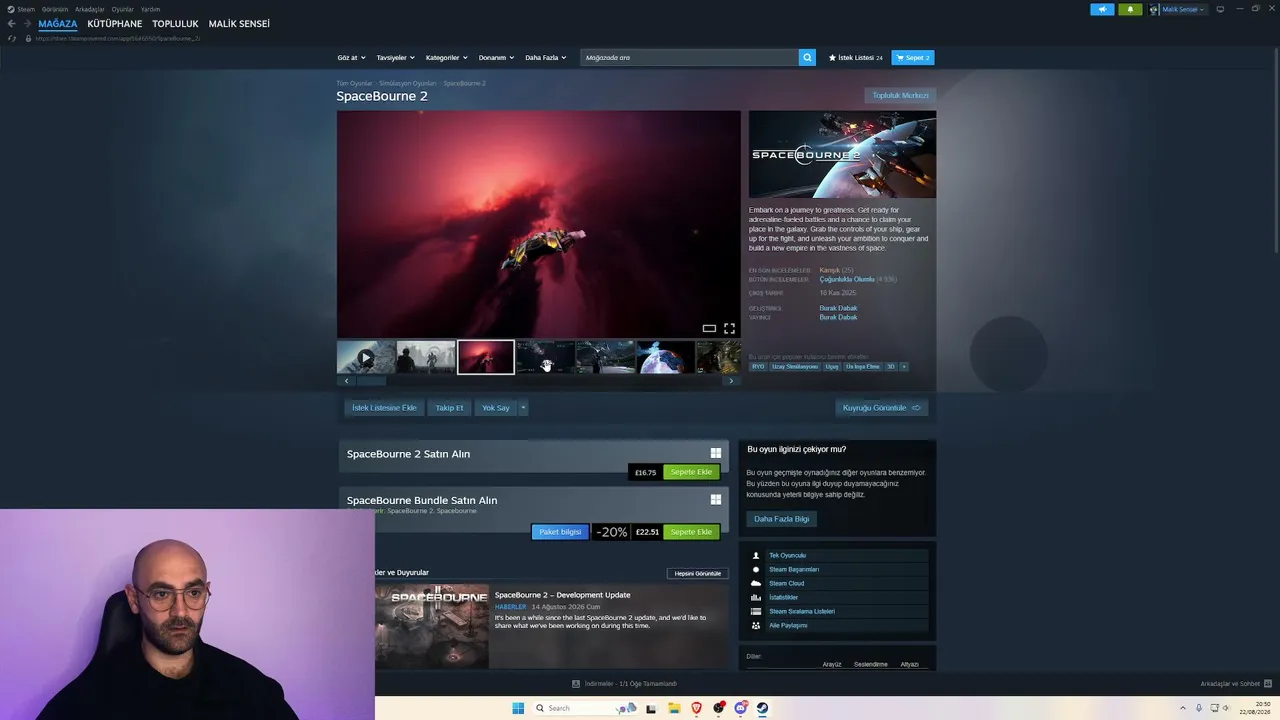The height and width of the screenshot is (720, 1280).
Task: Click Daha Fazla Bilgi button
Action: 782,519
